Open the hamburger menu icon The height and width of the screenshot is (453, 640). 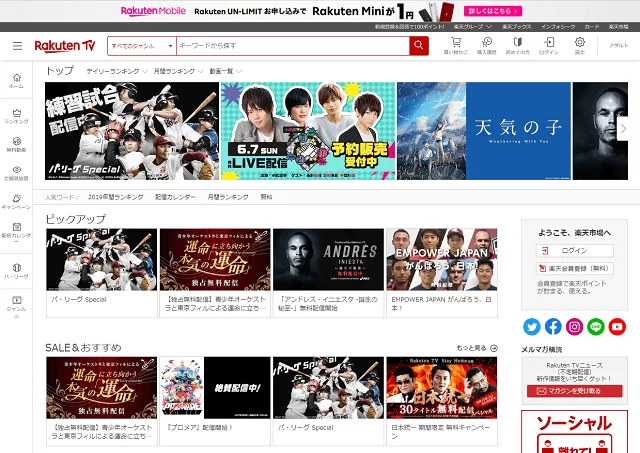click(x=17, y=46)
